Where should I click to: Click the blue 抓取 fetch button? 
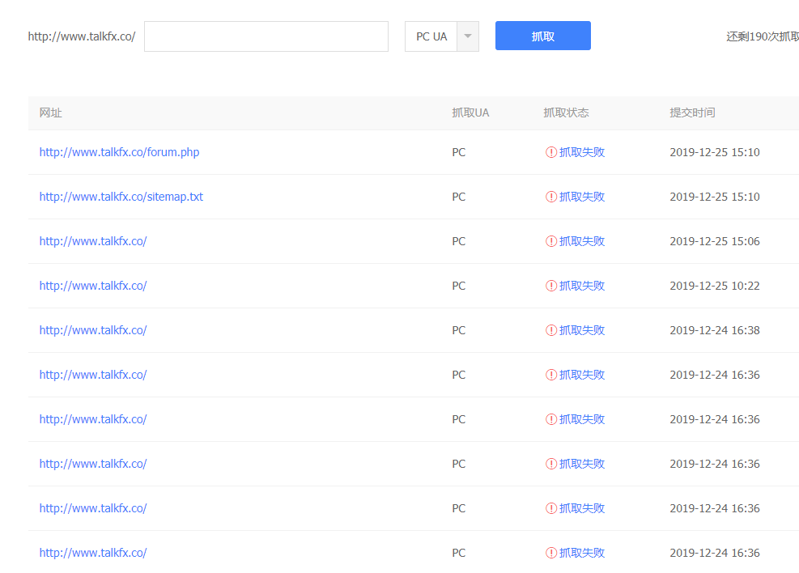[543, 36]
